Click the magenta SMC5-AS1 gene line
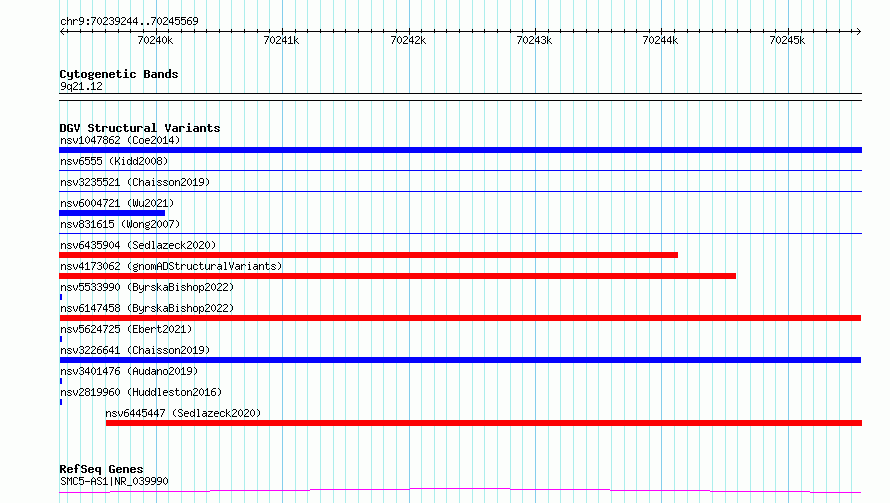The image size is (890, 503). point(460,491)
